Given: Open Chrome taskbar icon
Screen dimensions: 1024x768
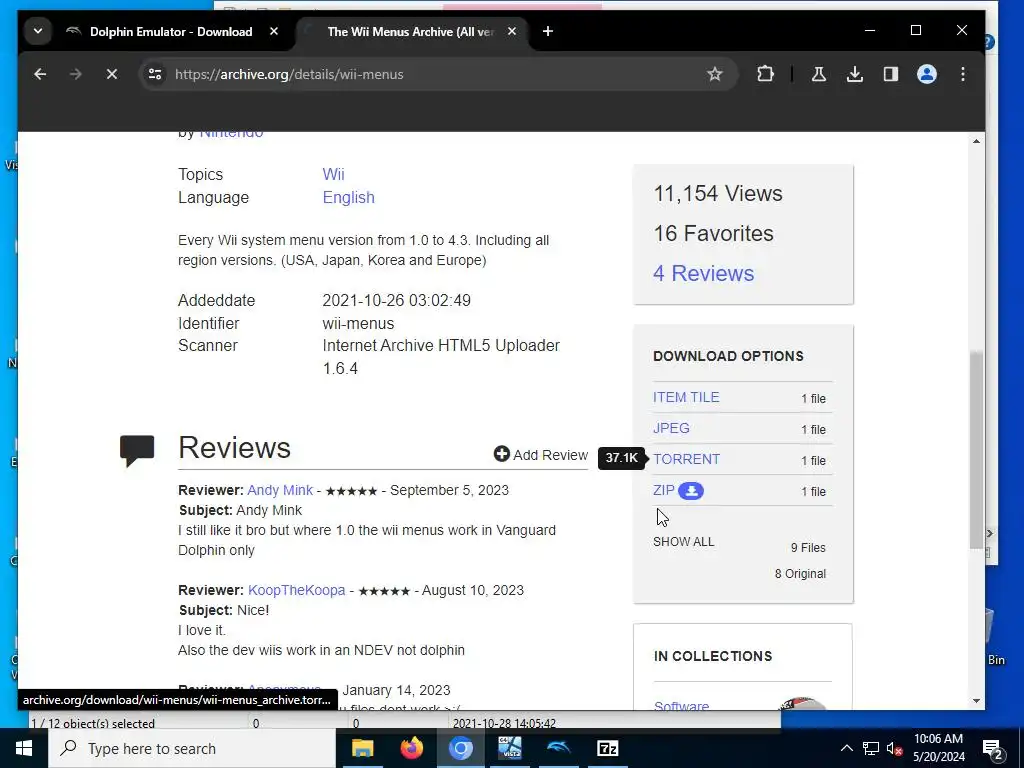Looking at the screenshot, I should tap(460, 748).
